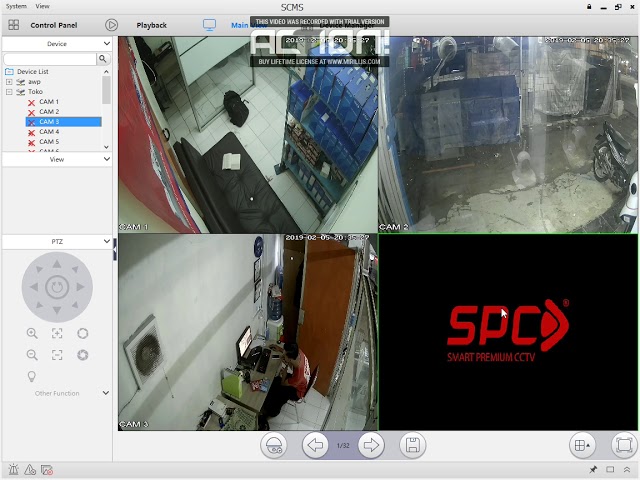Image resolution: width=640 pixels, height=480 pixels.
Task: Select CAM 1 in device tree
Action: tap(49, 102)
